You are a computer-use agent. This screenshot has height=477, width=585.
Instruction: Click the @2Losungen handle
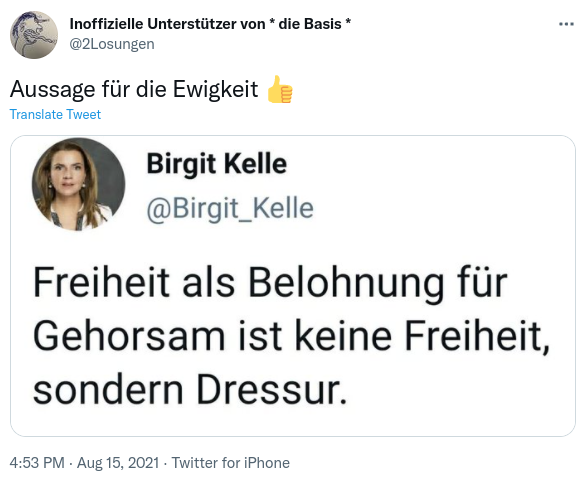click(112, 44)
